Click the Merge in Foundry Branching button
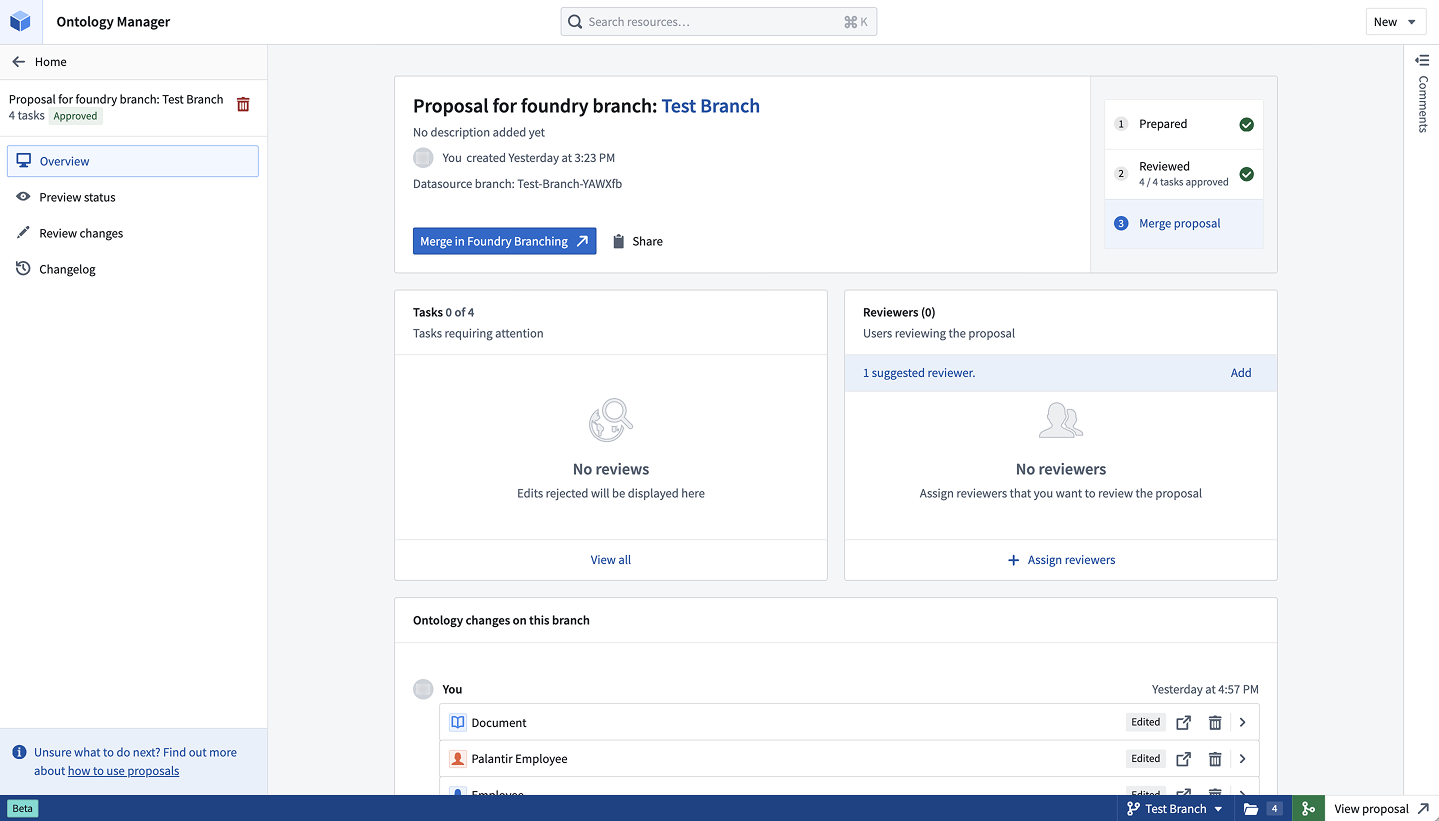 [504, 241]
